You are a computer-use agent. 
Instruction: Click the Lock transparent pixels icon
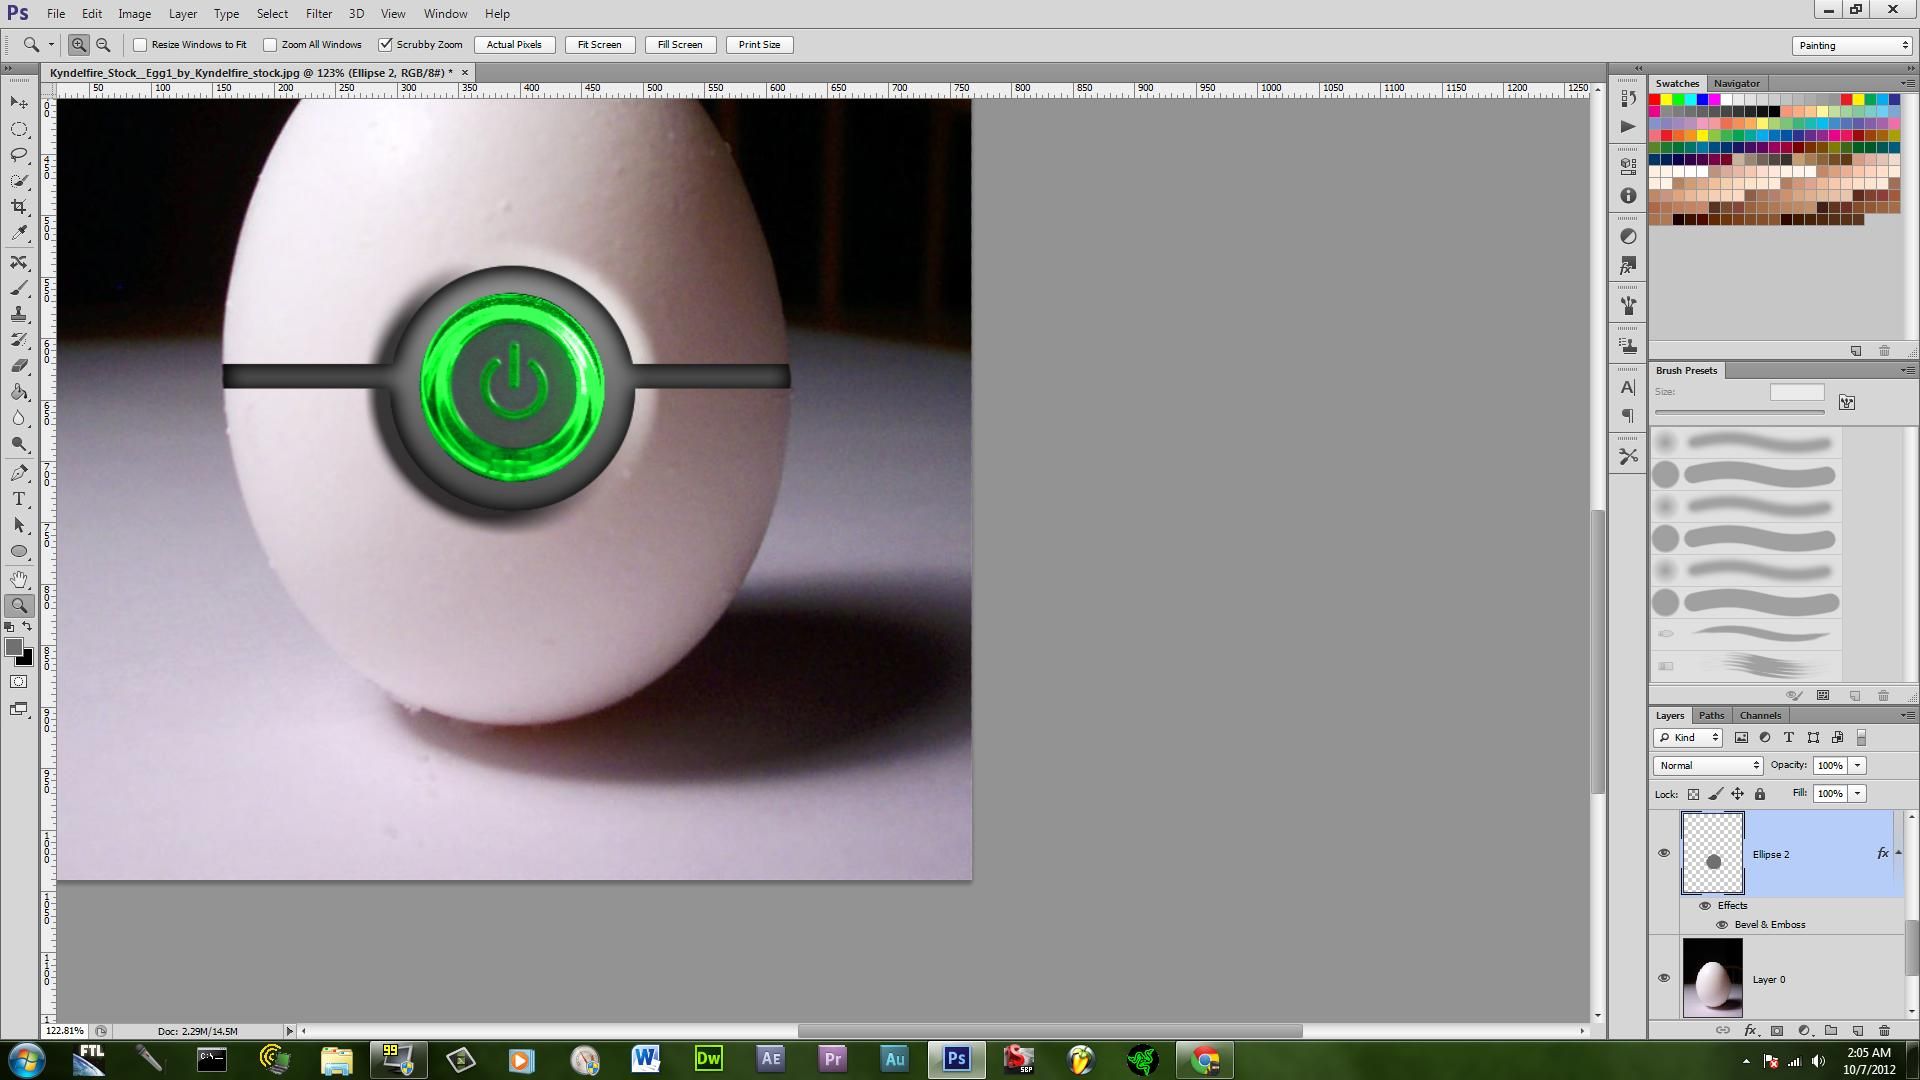[x=1693, y=793]
